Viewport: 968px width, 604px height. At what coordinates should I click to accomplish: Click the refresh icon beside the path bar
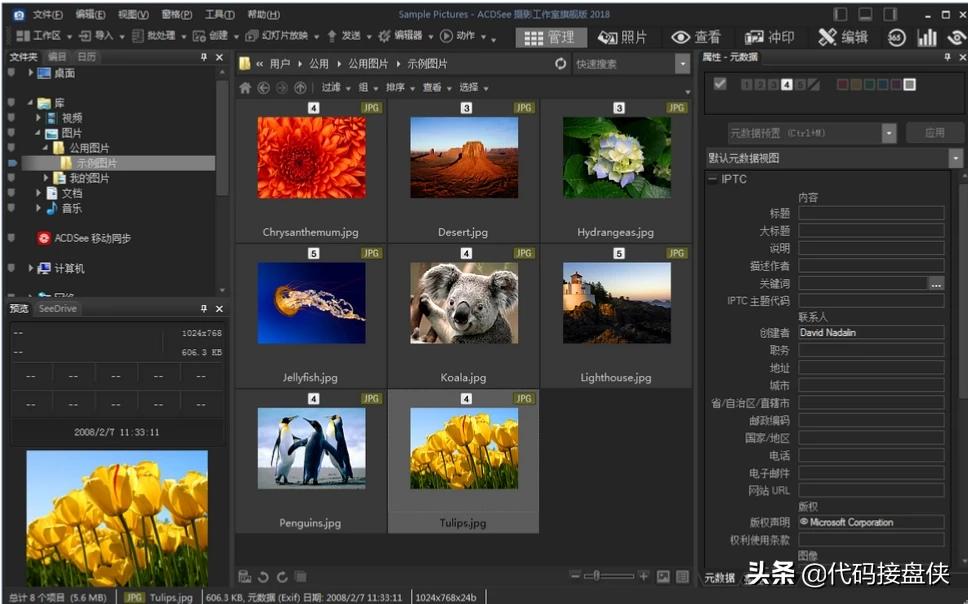(x=560, y=64)
